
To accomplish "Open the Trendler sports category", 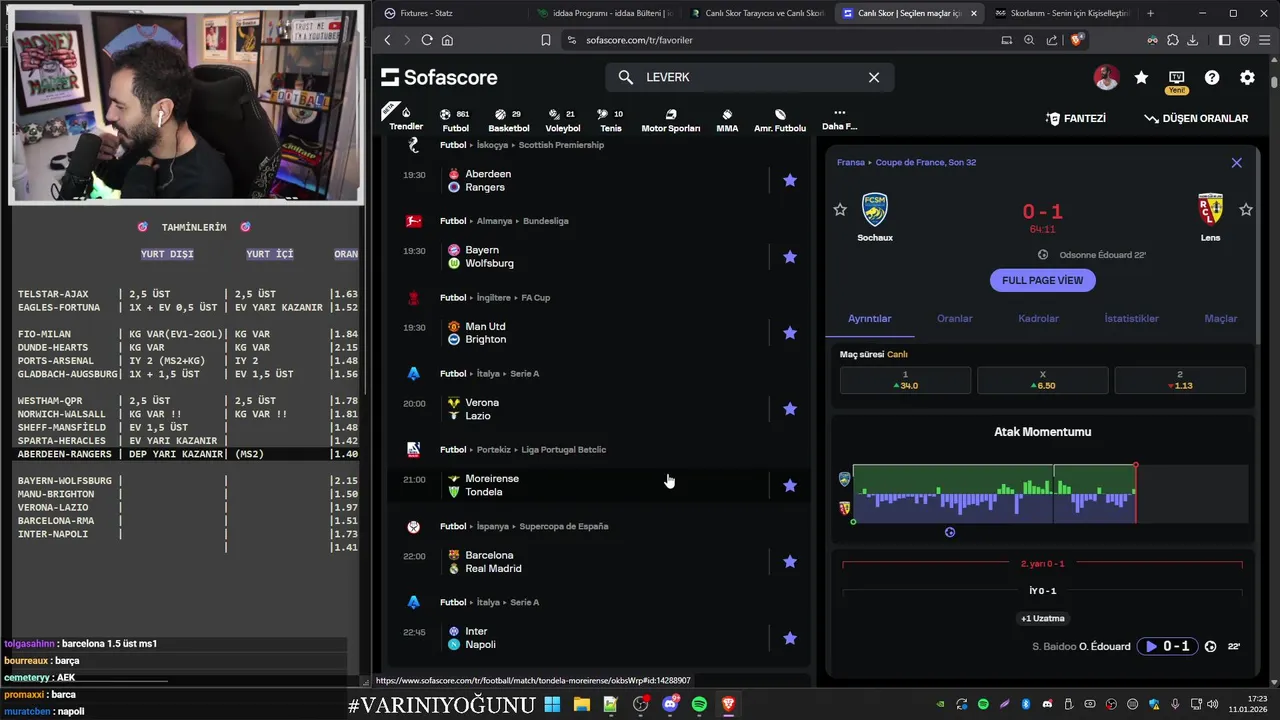I will coord(406,118).
